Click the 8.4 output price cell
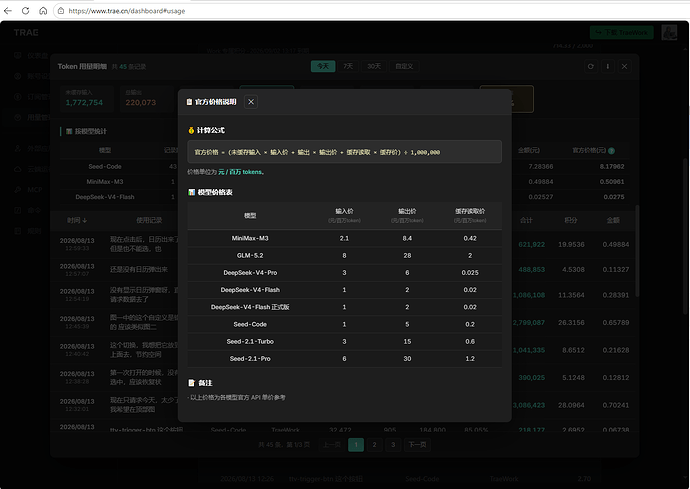The width and height of the screenshot is (690, 489). 407,238
